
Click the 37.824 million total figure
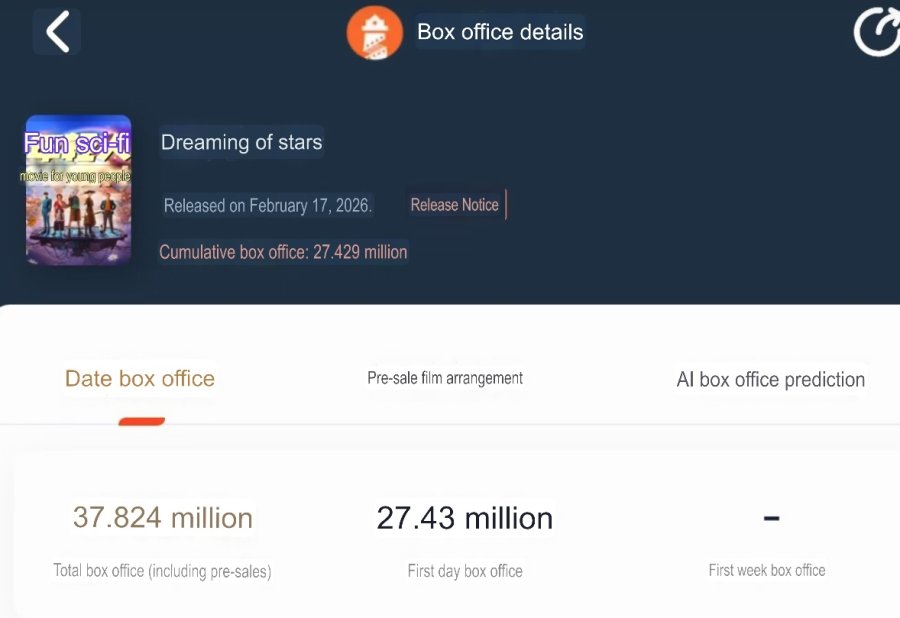click(162, 518)
